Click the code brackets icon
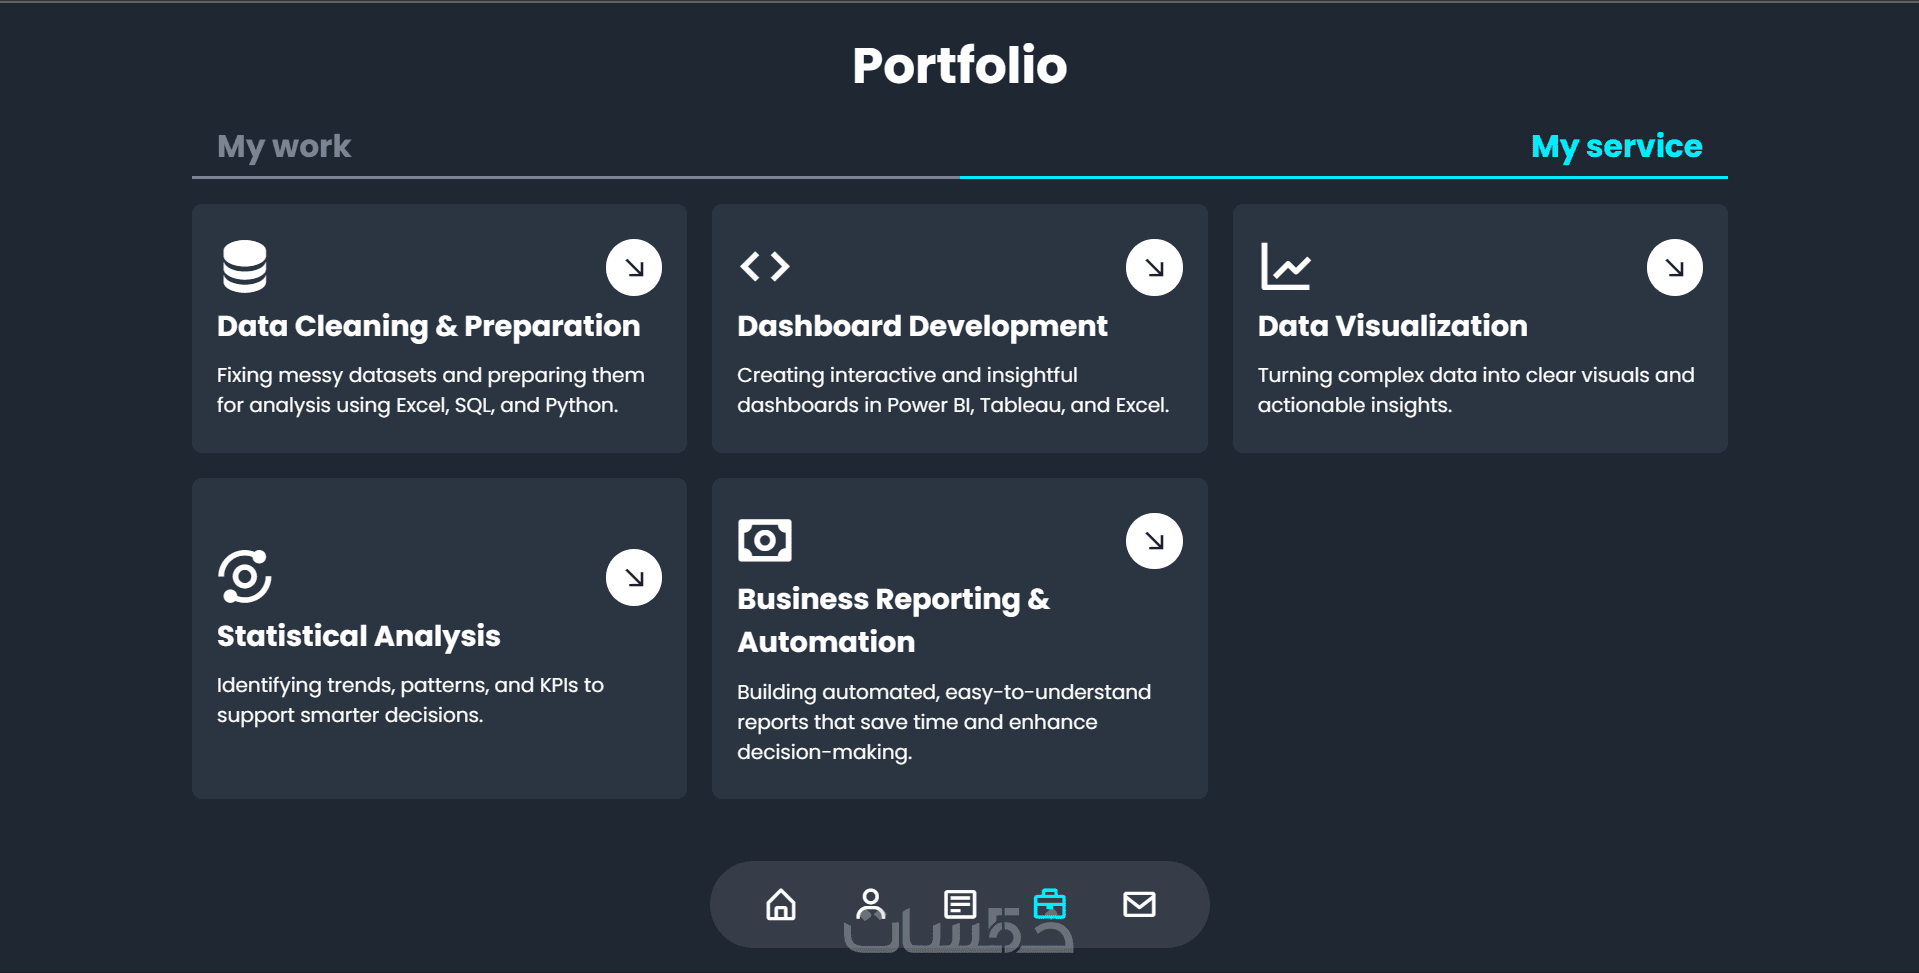The height and width of the screenshot is (973, 1919). point(765,267)
